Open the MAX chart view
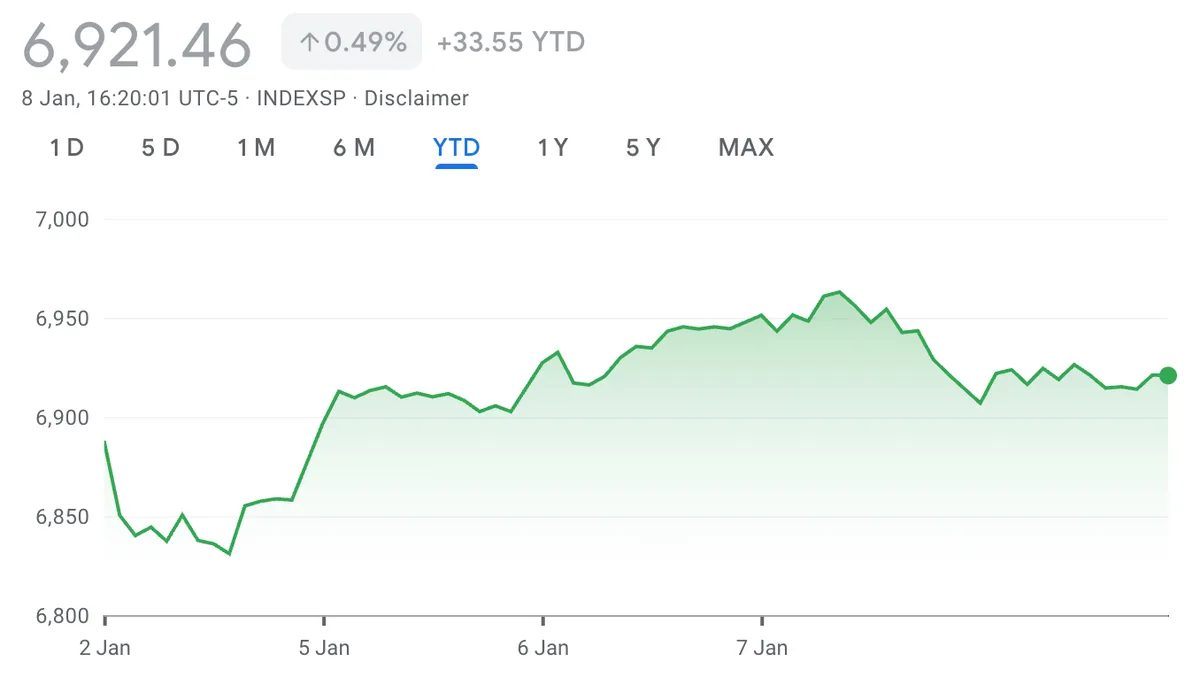Screen dimensions: 1200x685 click(x=745, y=147)
